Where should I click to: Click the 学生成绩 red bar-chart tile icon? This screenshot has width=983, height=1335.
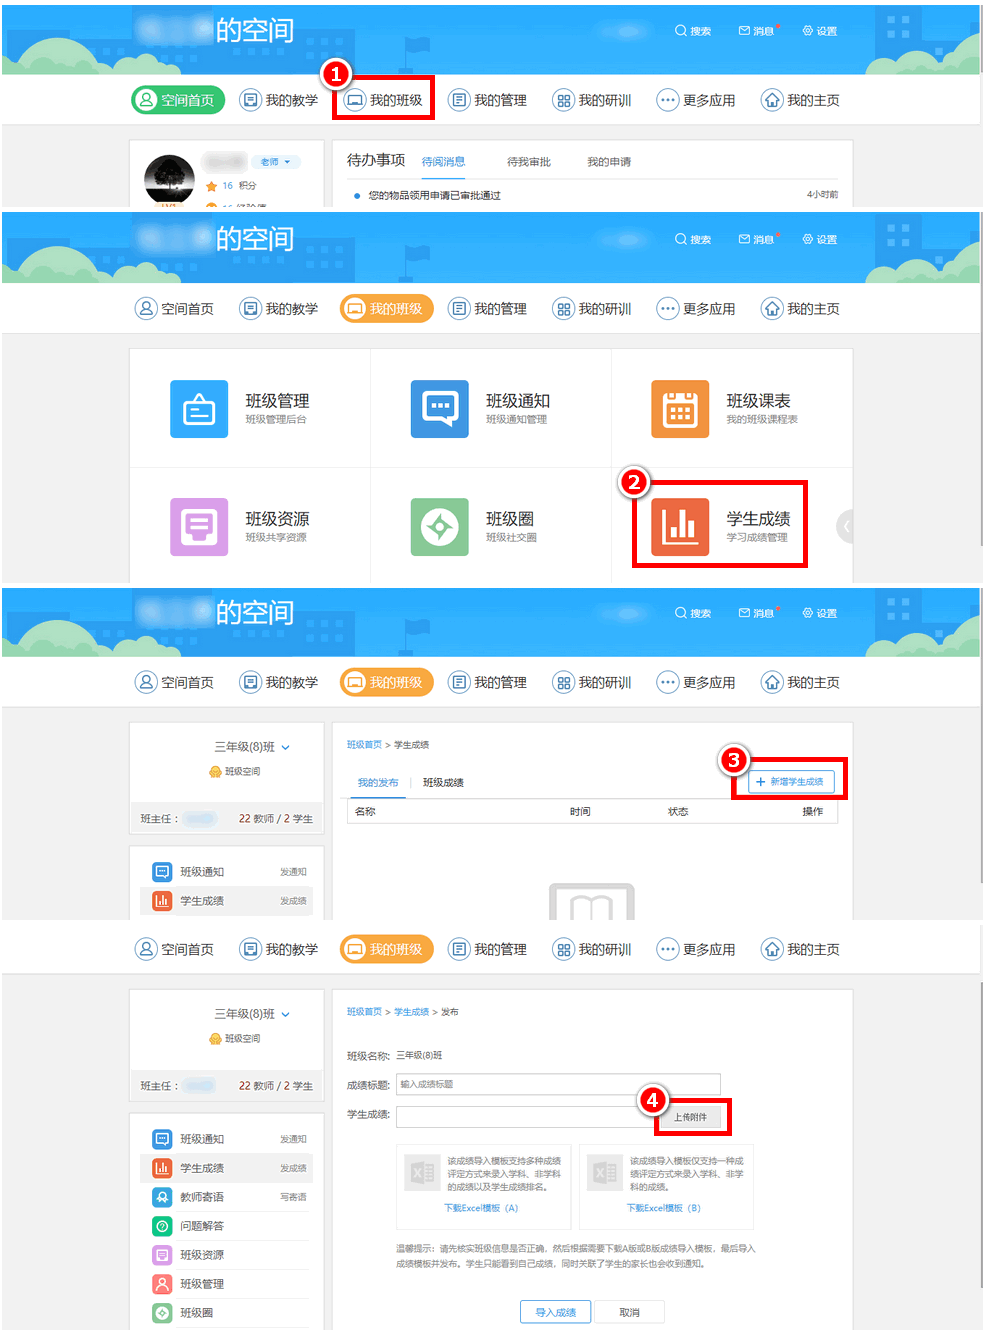680,527
